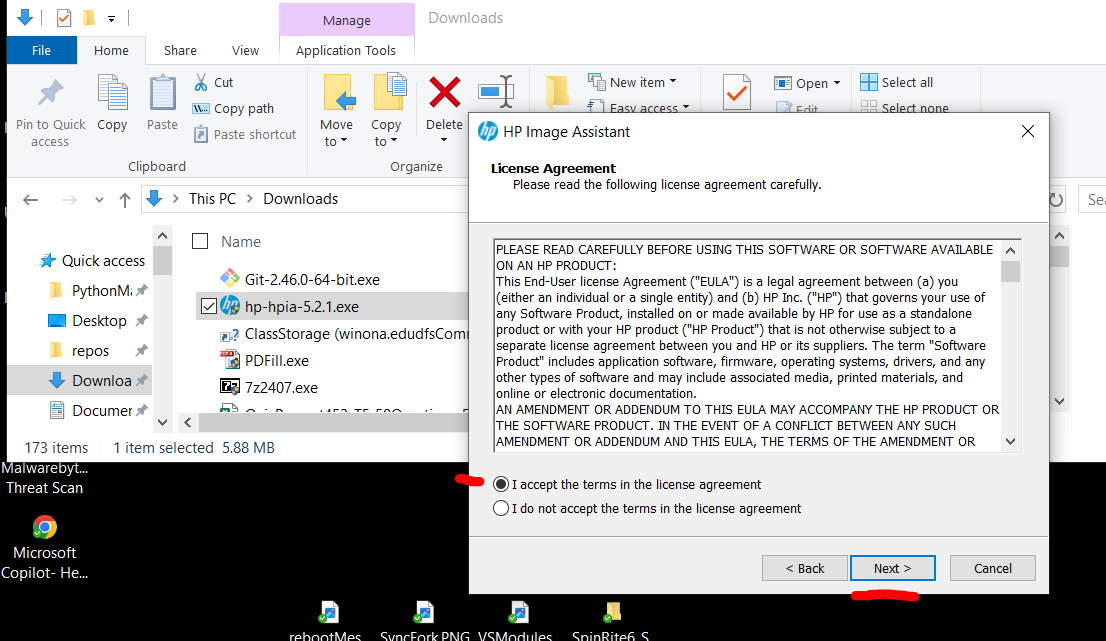Click the Copy icon in Clipboard group

pos(112,92)
